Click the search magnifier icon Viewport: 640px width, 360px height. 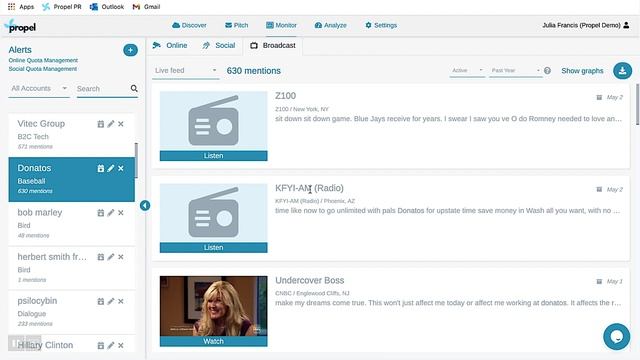pos(134,88)
